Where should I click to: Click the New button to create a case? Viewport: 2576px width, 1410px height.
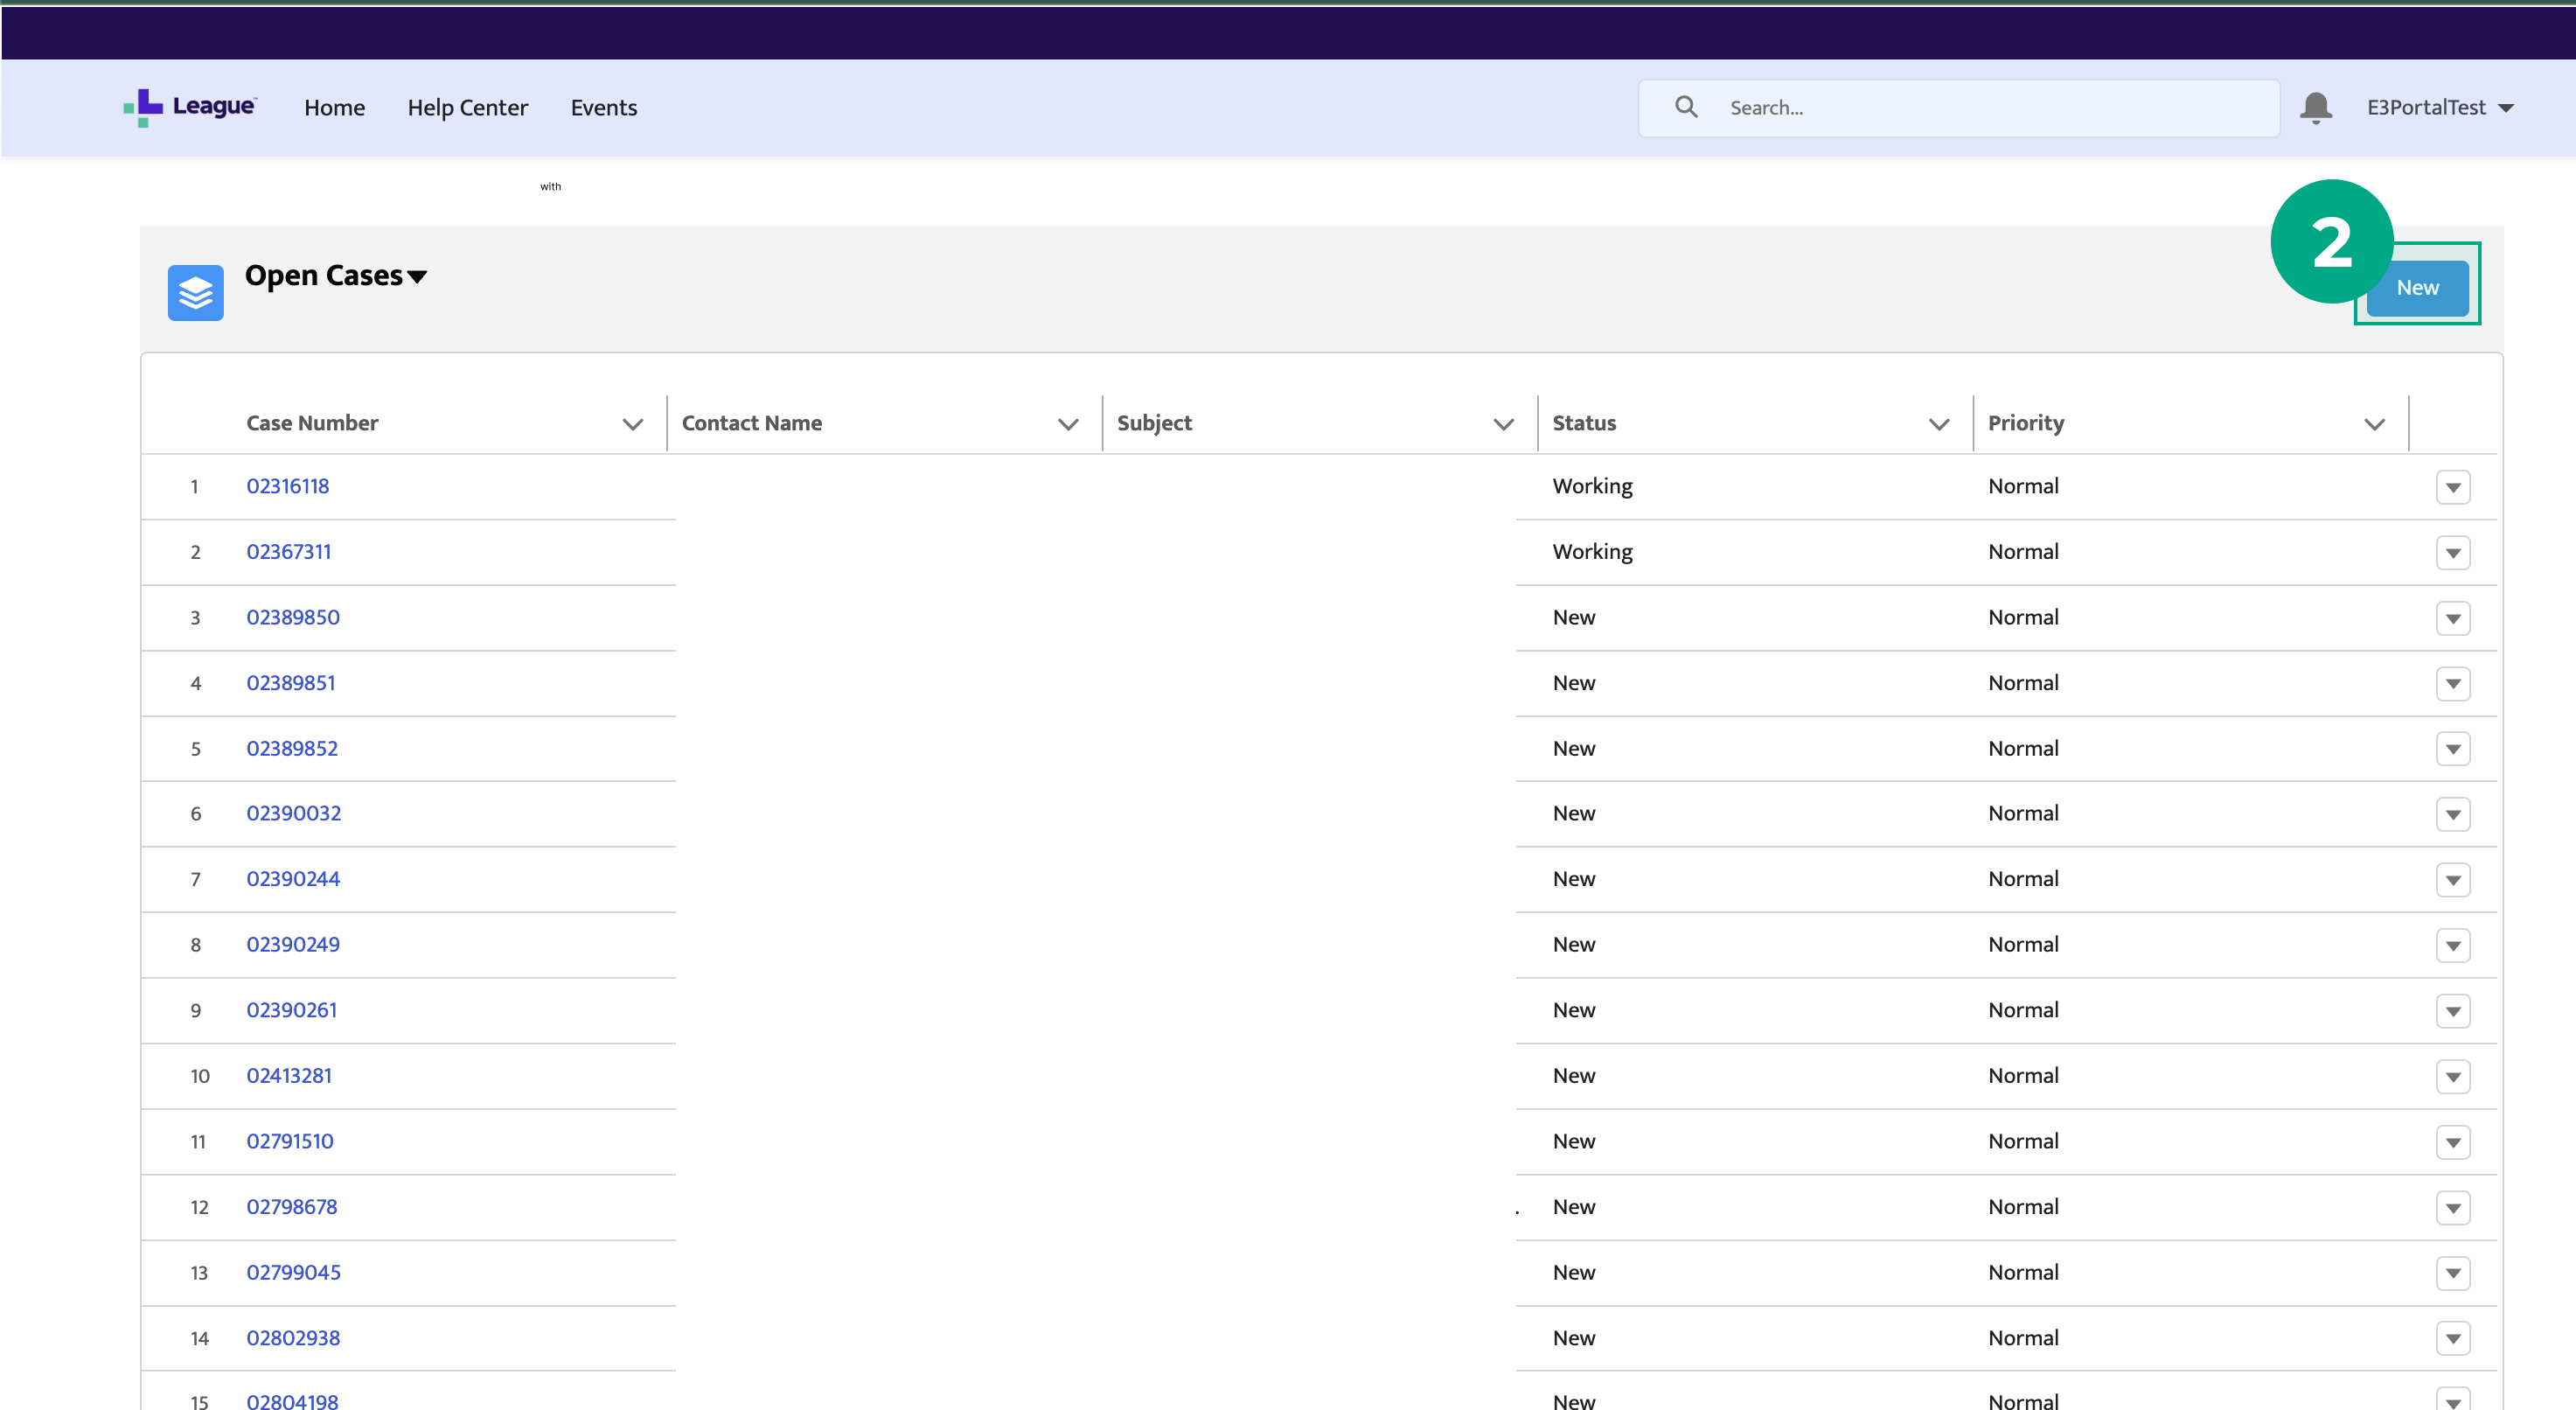(x=2416, y=287)
